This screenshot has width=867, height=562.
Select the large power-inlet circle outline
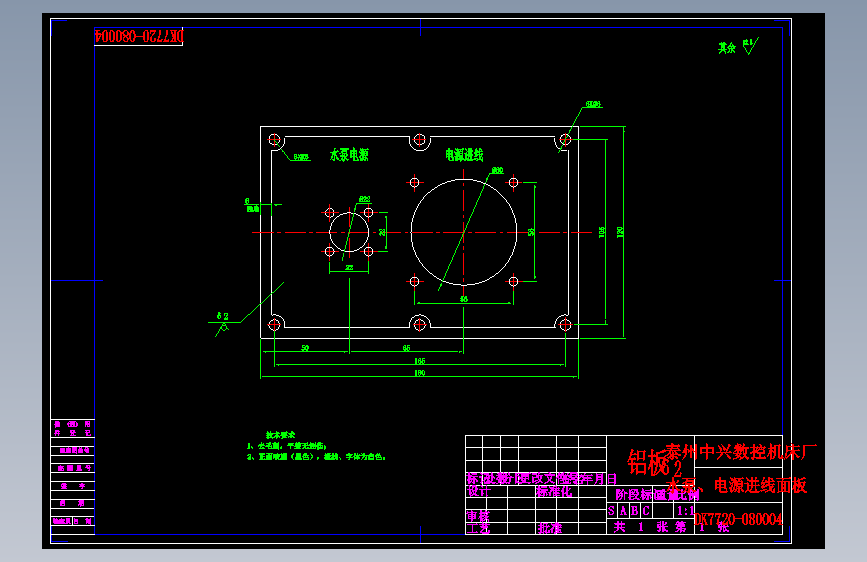click(x=464, y=232)
